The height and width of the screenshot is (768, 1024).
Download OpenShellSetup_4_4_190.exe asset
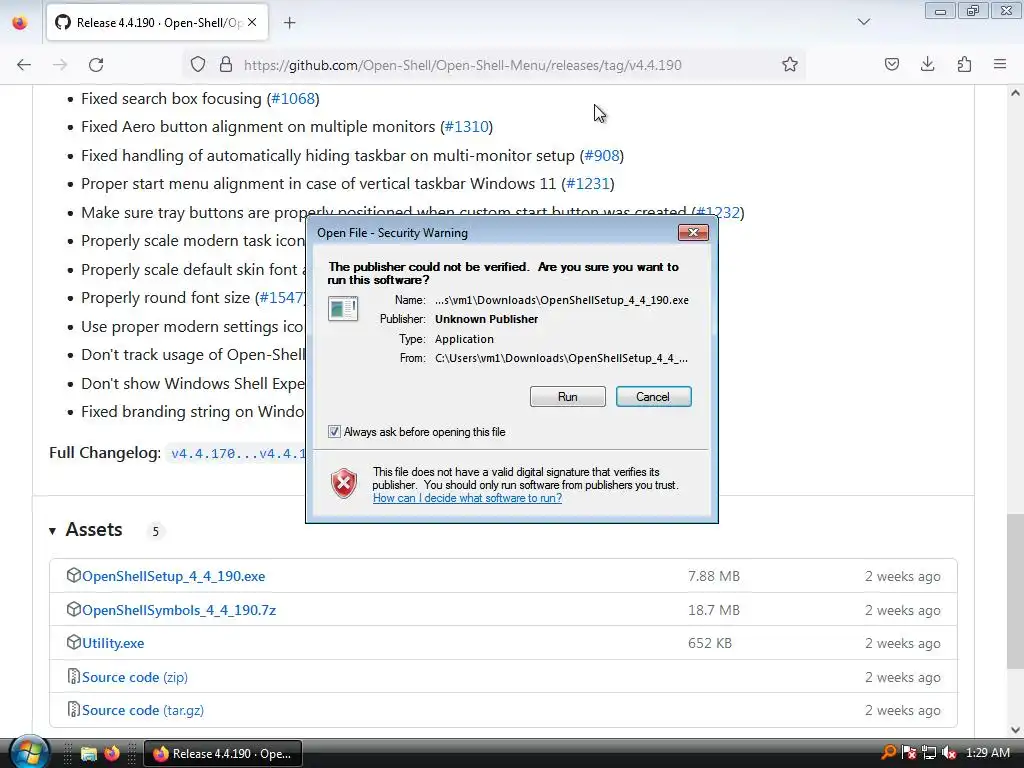tap(174, 576)
